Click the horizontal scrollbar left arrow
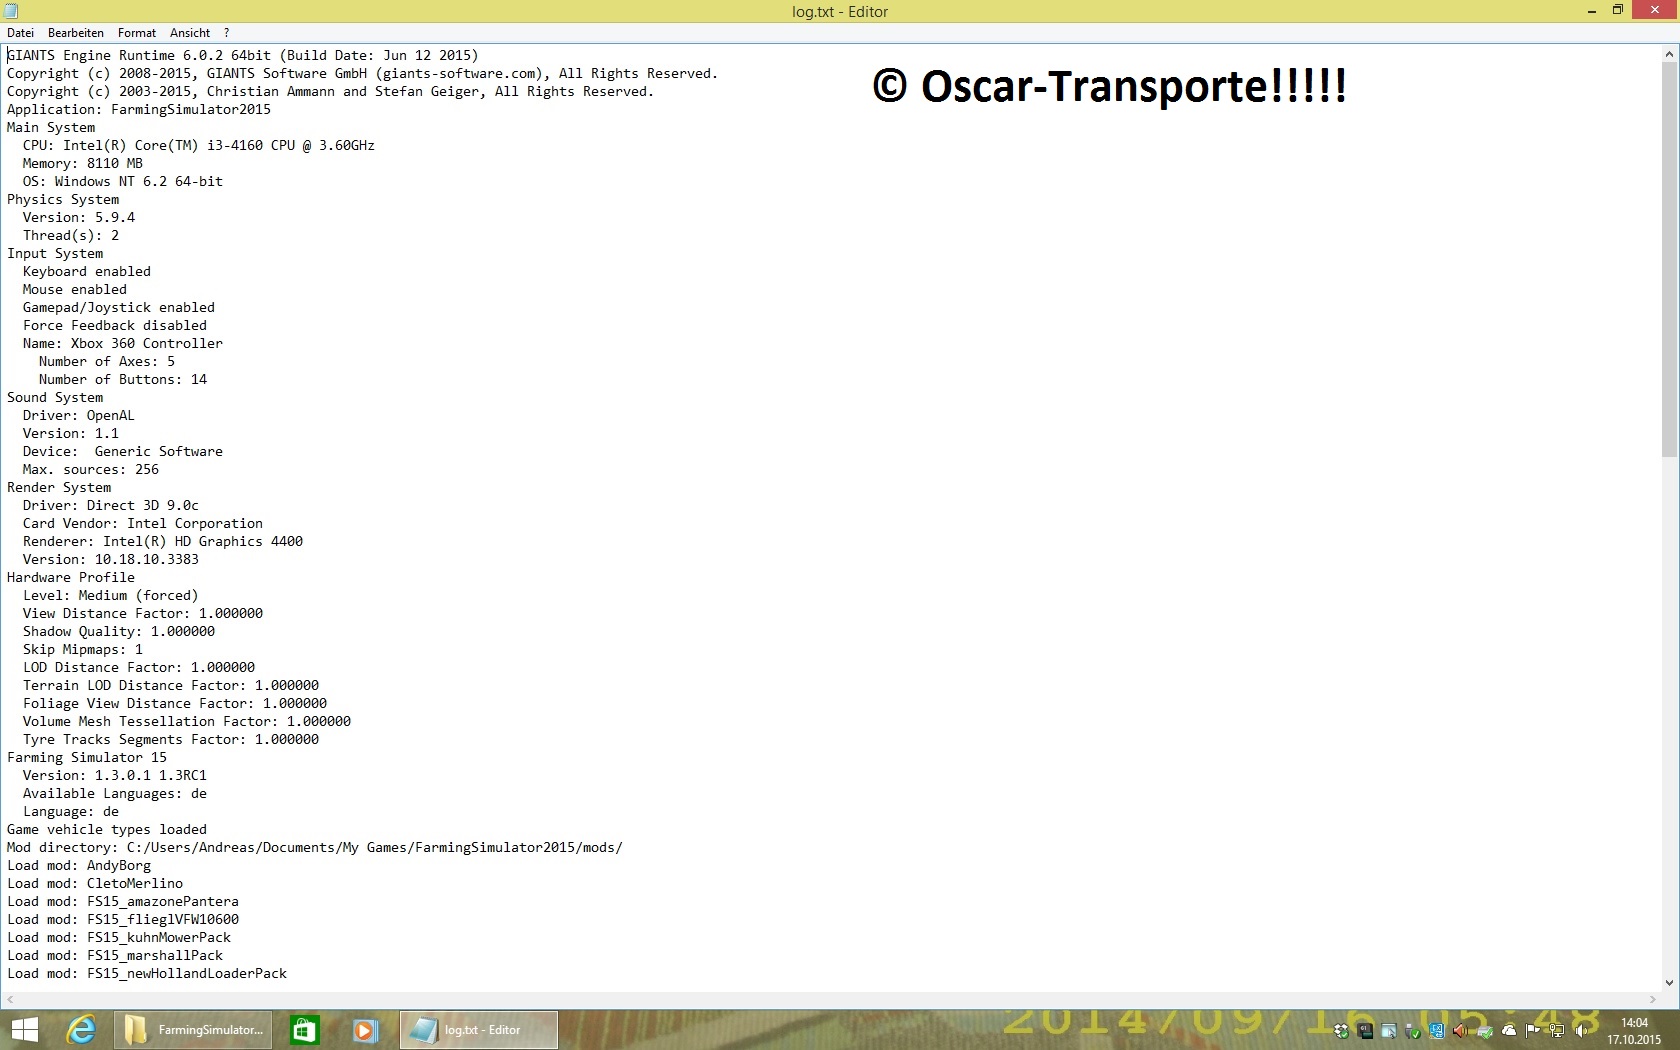Screen dimensions: 1680x1050 [x=10, y=1000]
